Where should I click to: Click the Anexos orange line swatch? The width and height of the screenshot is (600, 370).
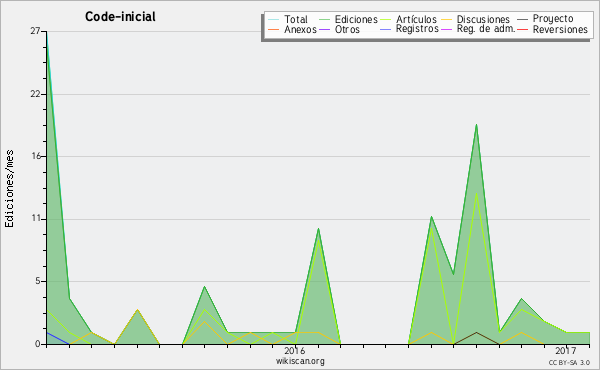(274, 29)
